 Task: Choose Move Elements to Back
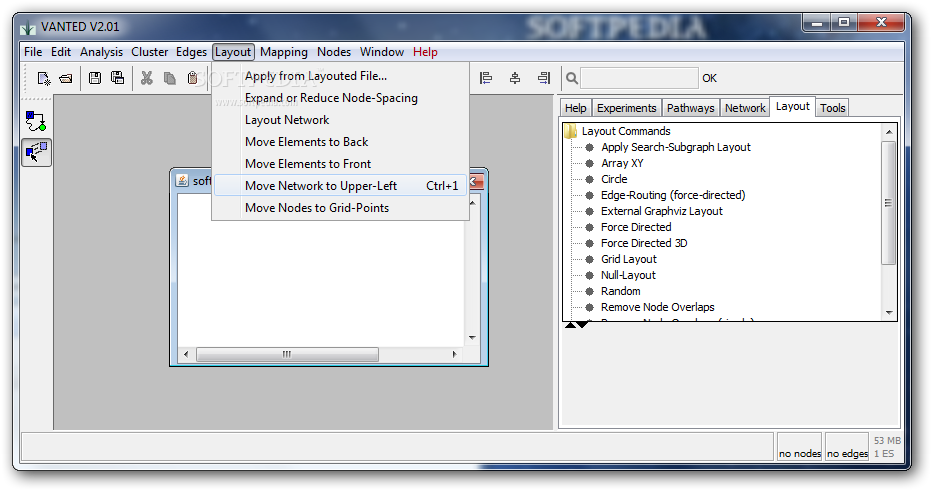click(x=340, y=142)
